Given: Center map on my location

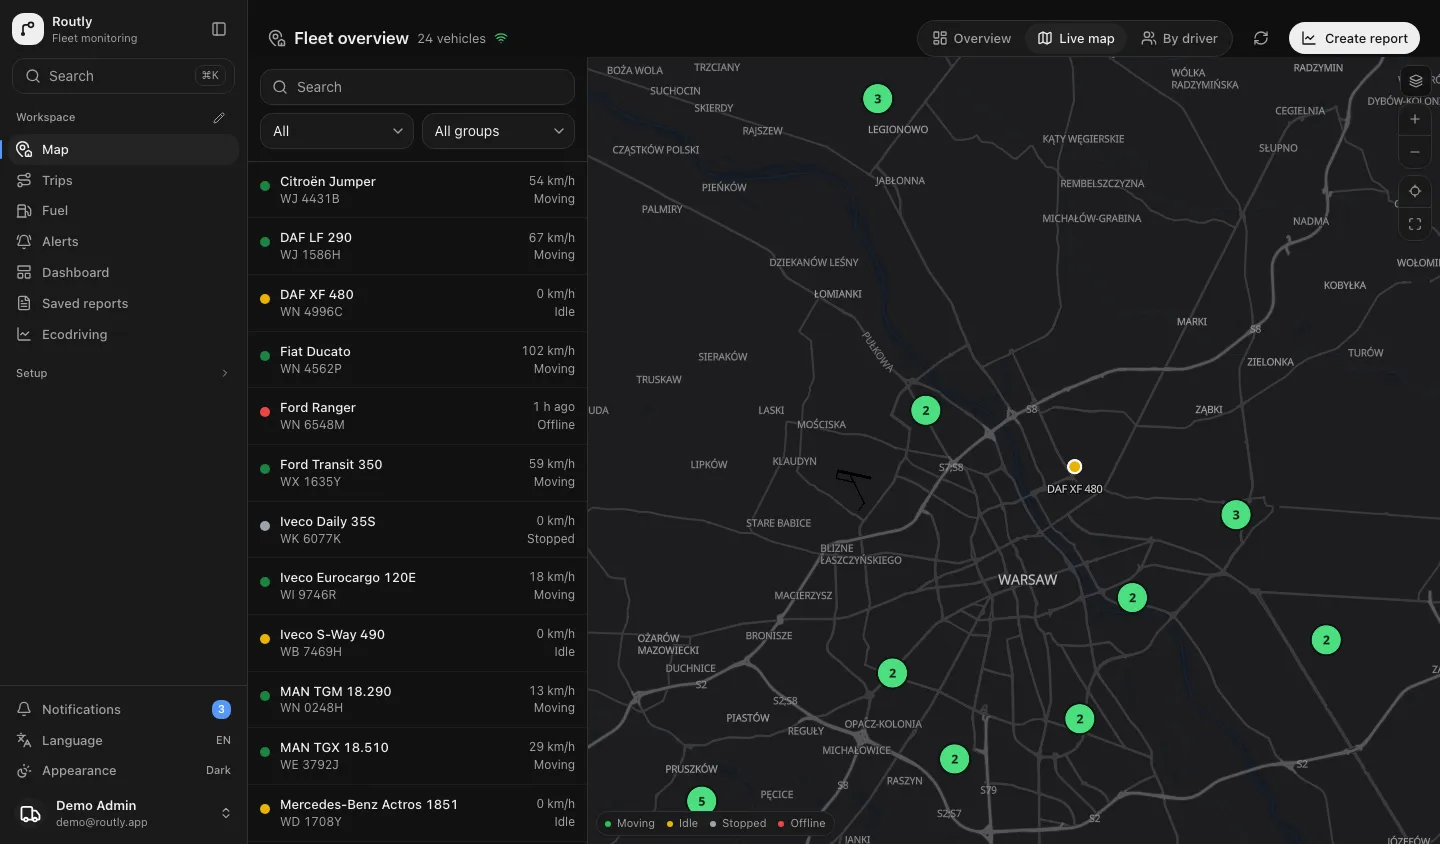Looking at the screenshot, I should point(1415,191).
